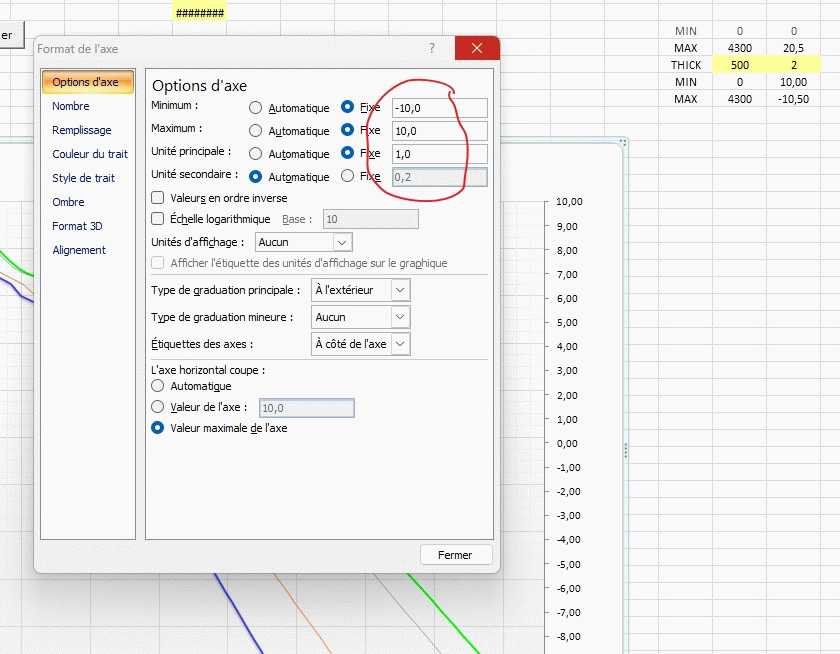Select Fixe radio for Unité secondaire
Viewport: 840px width, 654px height.
pos(348,177)
